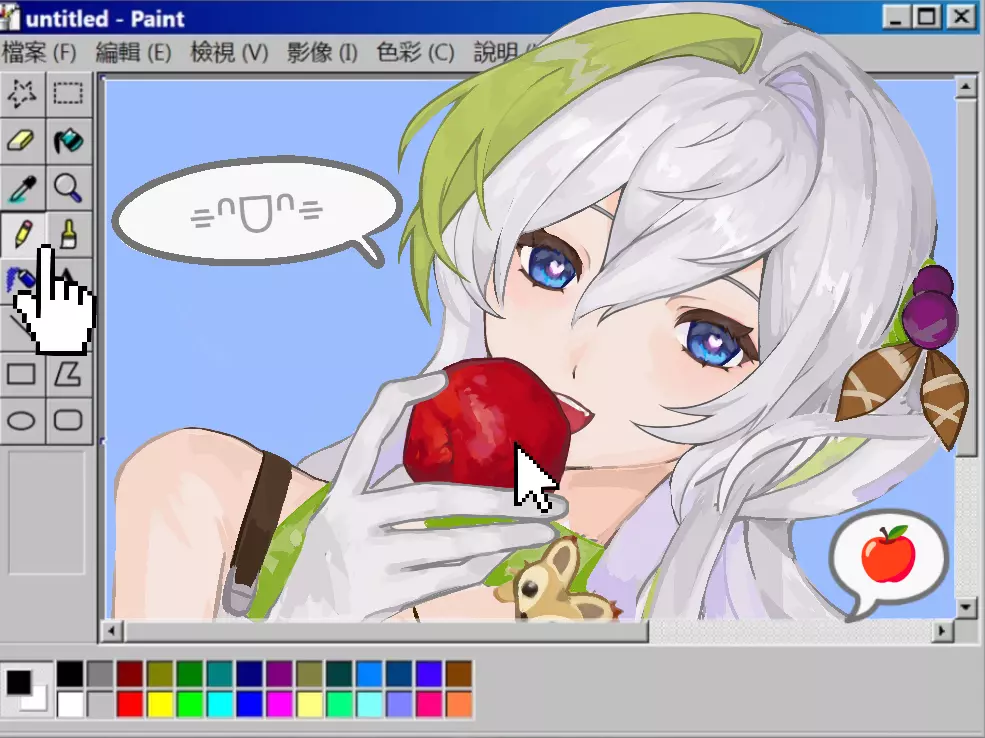The width and height of the screenshot is (985, 738).
Task: Pick the orange palette swatch
Action: (x=459, y=704)
